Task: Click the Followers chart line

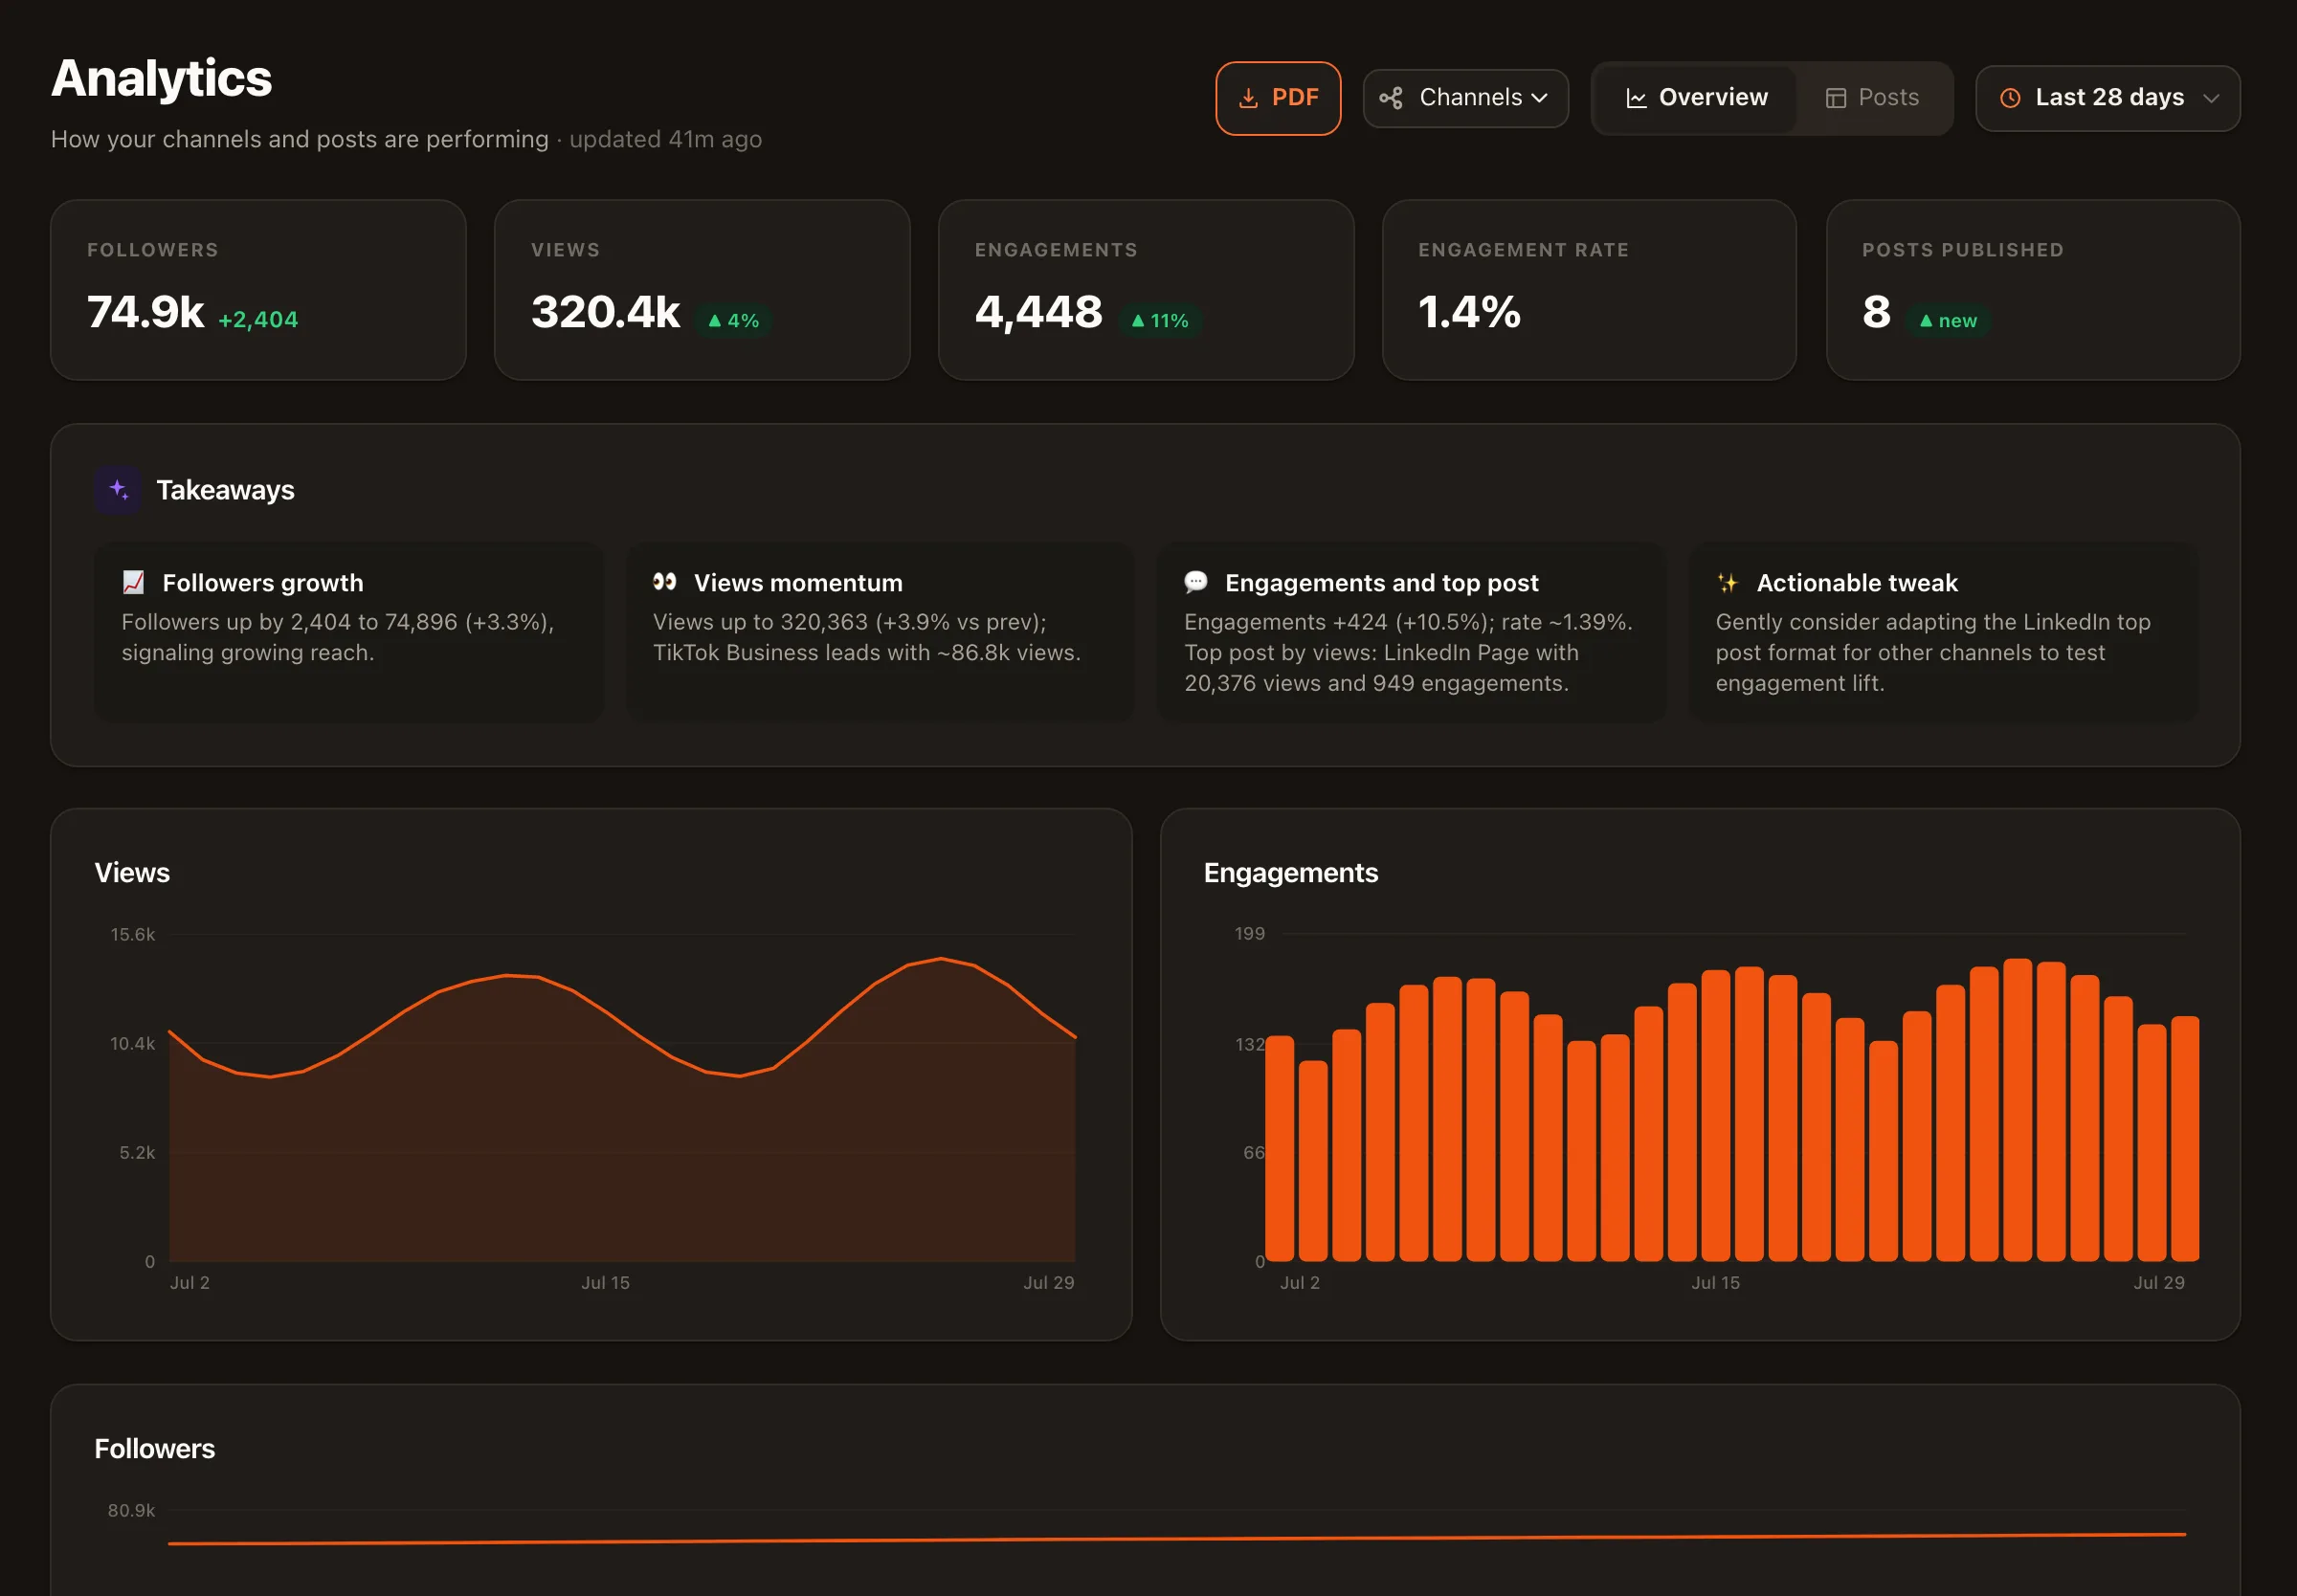Action: point(1177,1539)
